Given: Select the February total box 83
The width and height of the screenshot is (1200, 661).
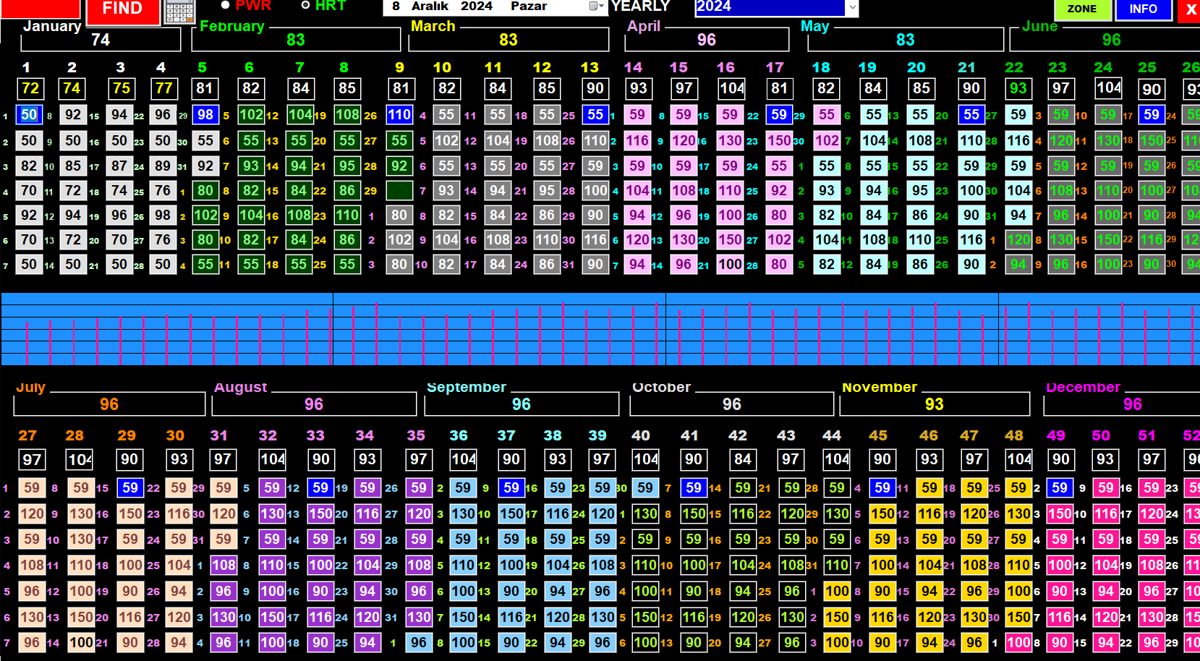Looking at the screenshot, I should 295,40.
